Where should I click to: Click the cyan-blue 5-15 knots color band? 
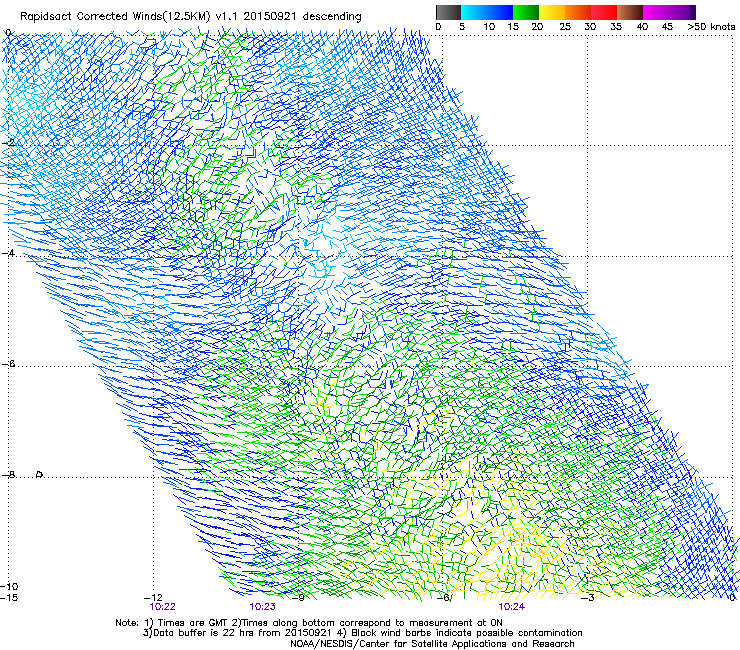[487, 12]
